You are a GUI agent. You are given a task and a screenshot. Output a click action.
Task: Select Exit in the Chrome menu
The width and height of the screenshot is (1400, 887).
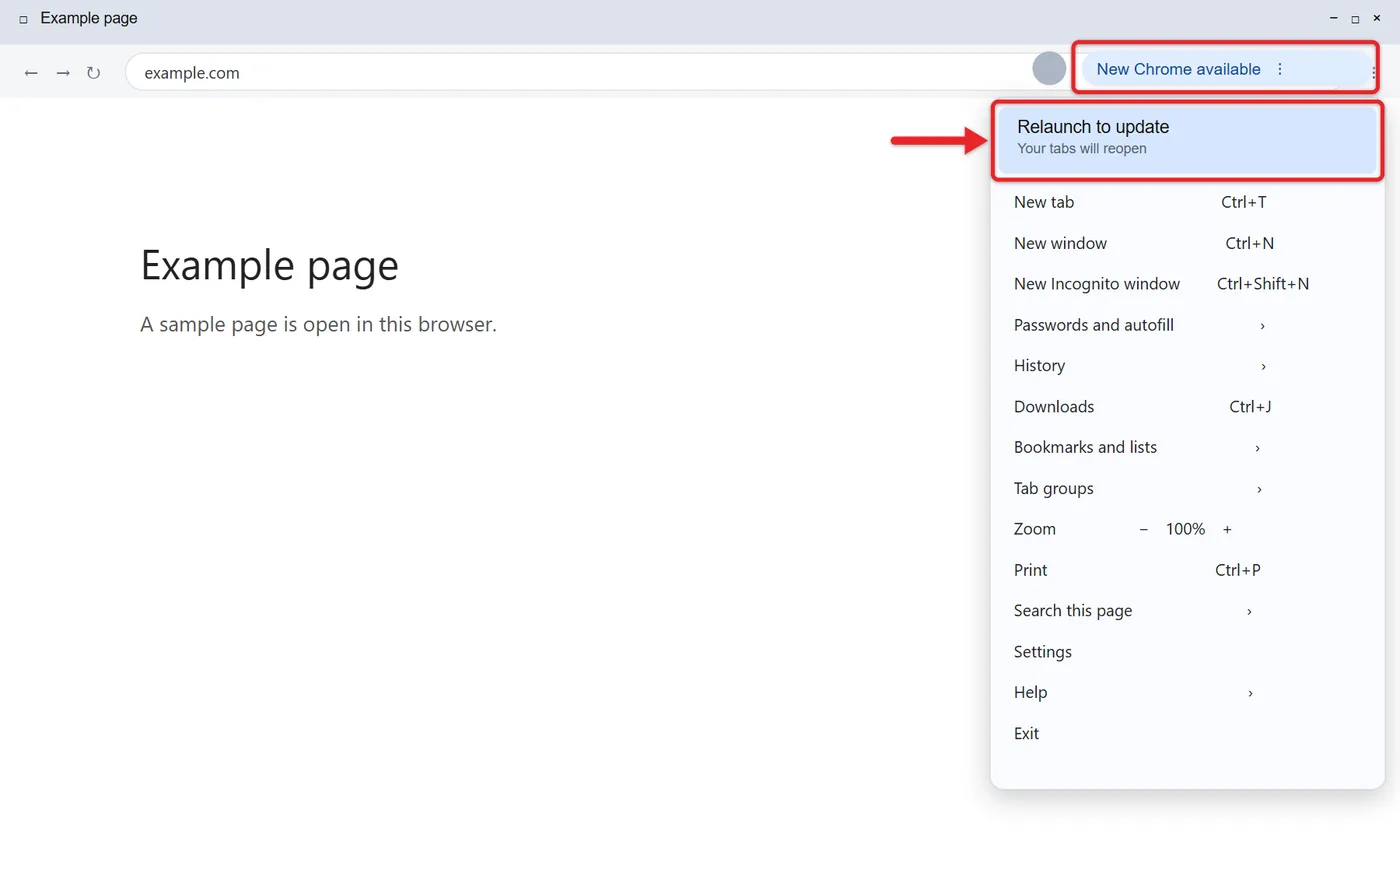[x=1187, y=733]
